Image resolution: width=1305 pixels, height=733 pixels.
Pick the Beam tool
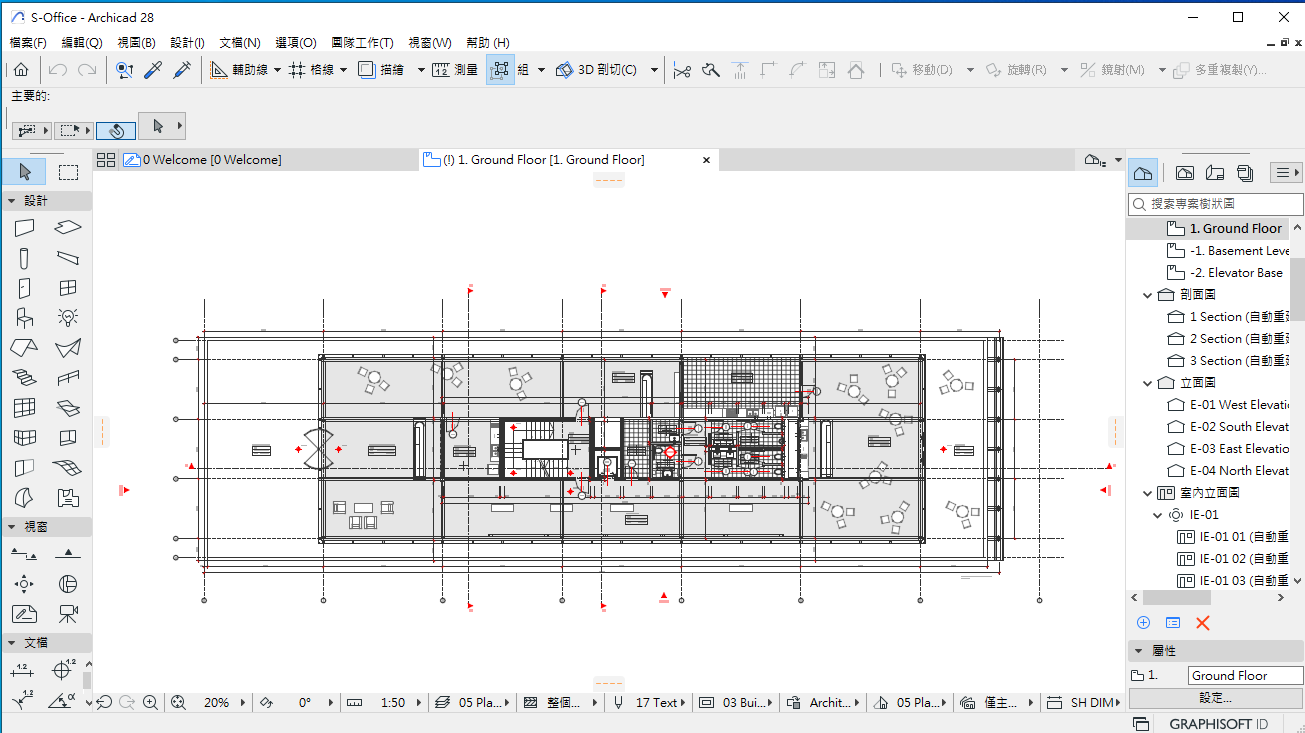click(x=68, y=258)
